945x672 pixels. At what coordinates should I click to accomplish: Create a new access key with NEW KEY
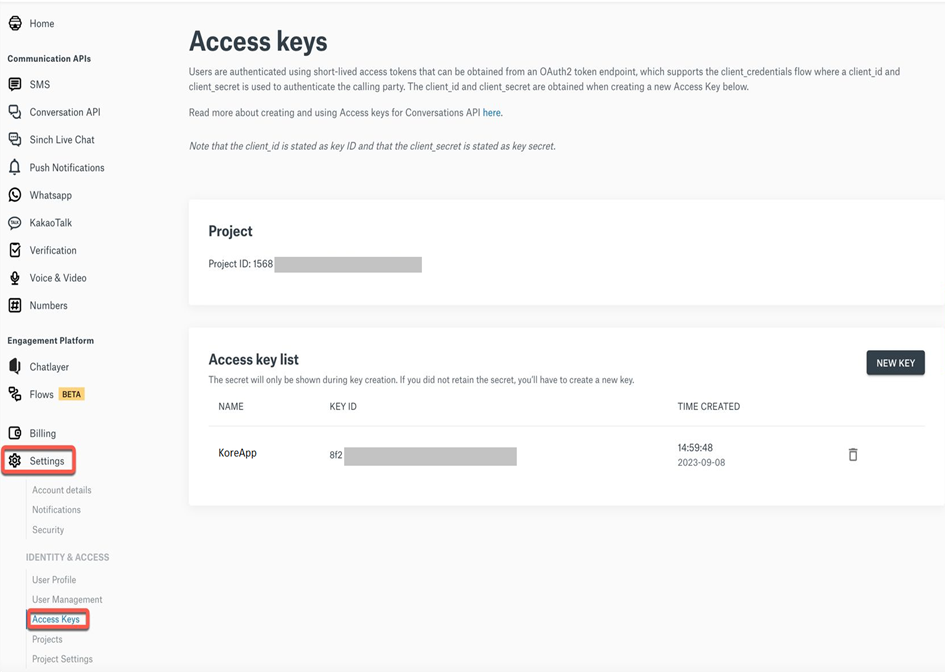tap(895, 362)
